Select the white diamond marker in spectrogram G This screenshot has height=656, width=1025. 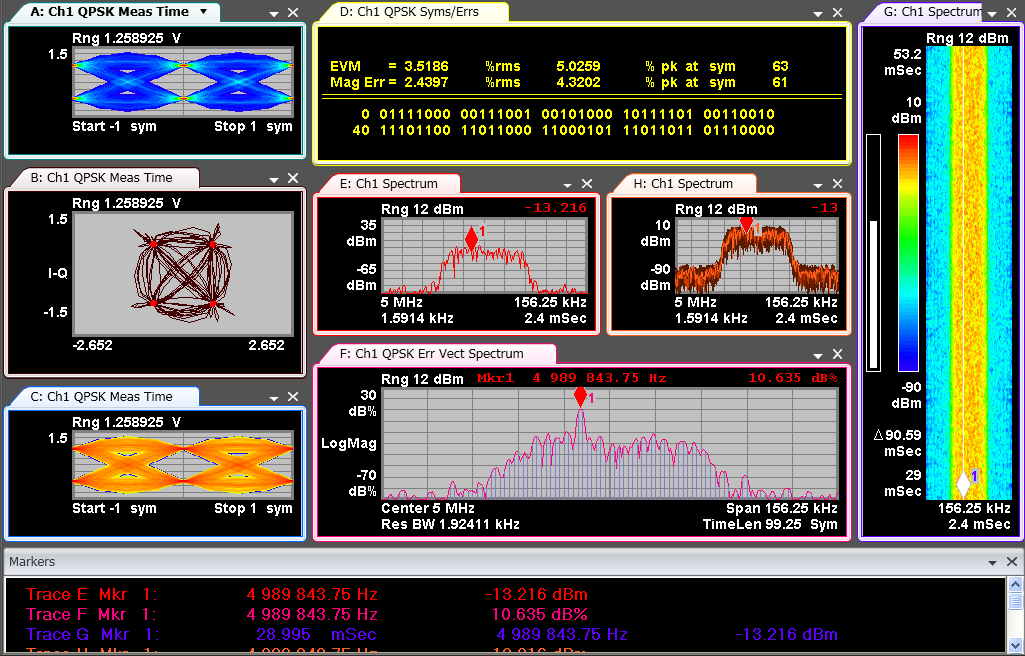coord(963,483)
